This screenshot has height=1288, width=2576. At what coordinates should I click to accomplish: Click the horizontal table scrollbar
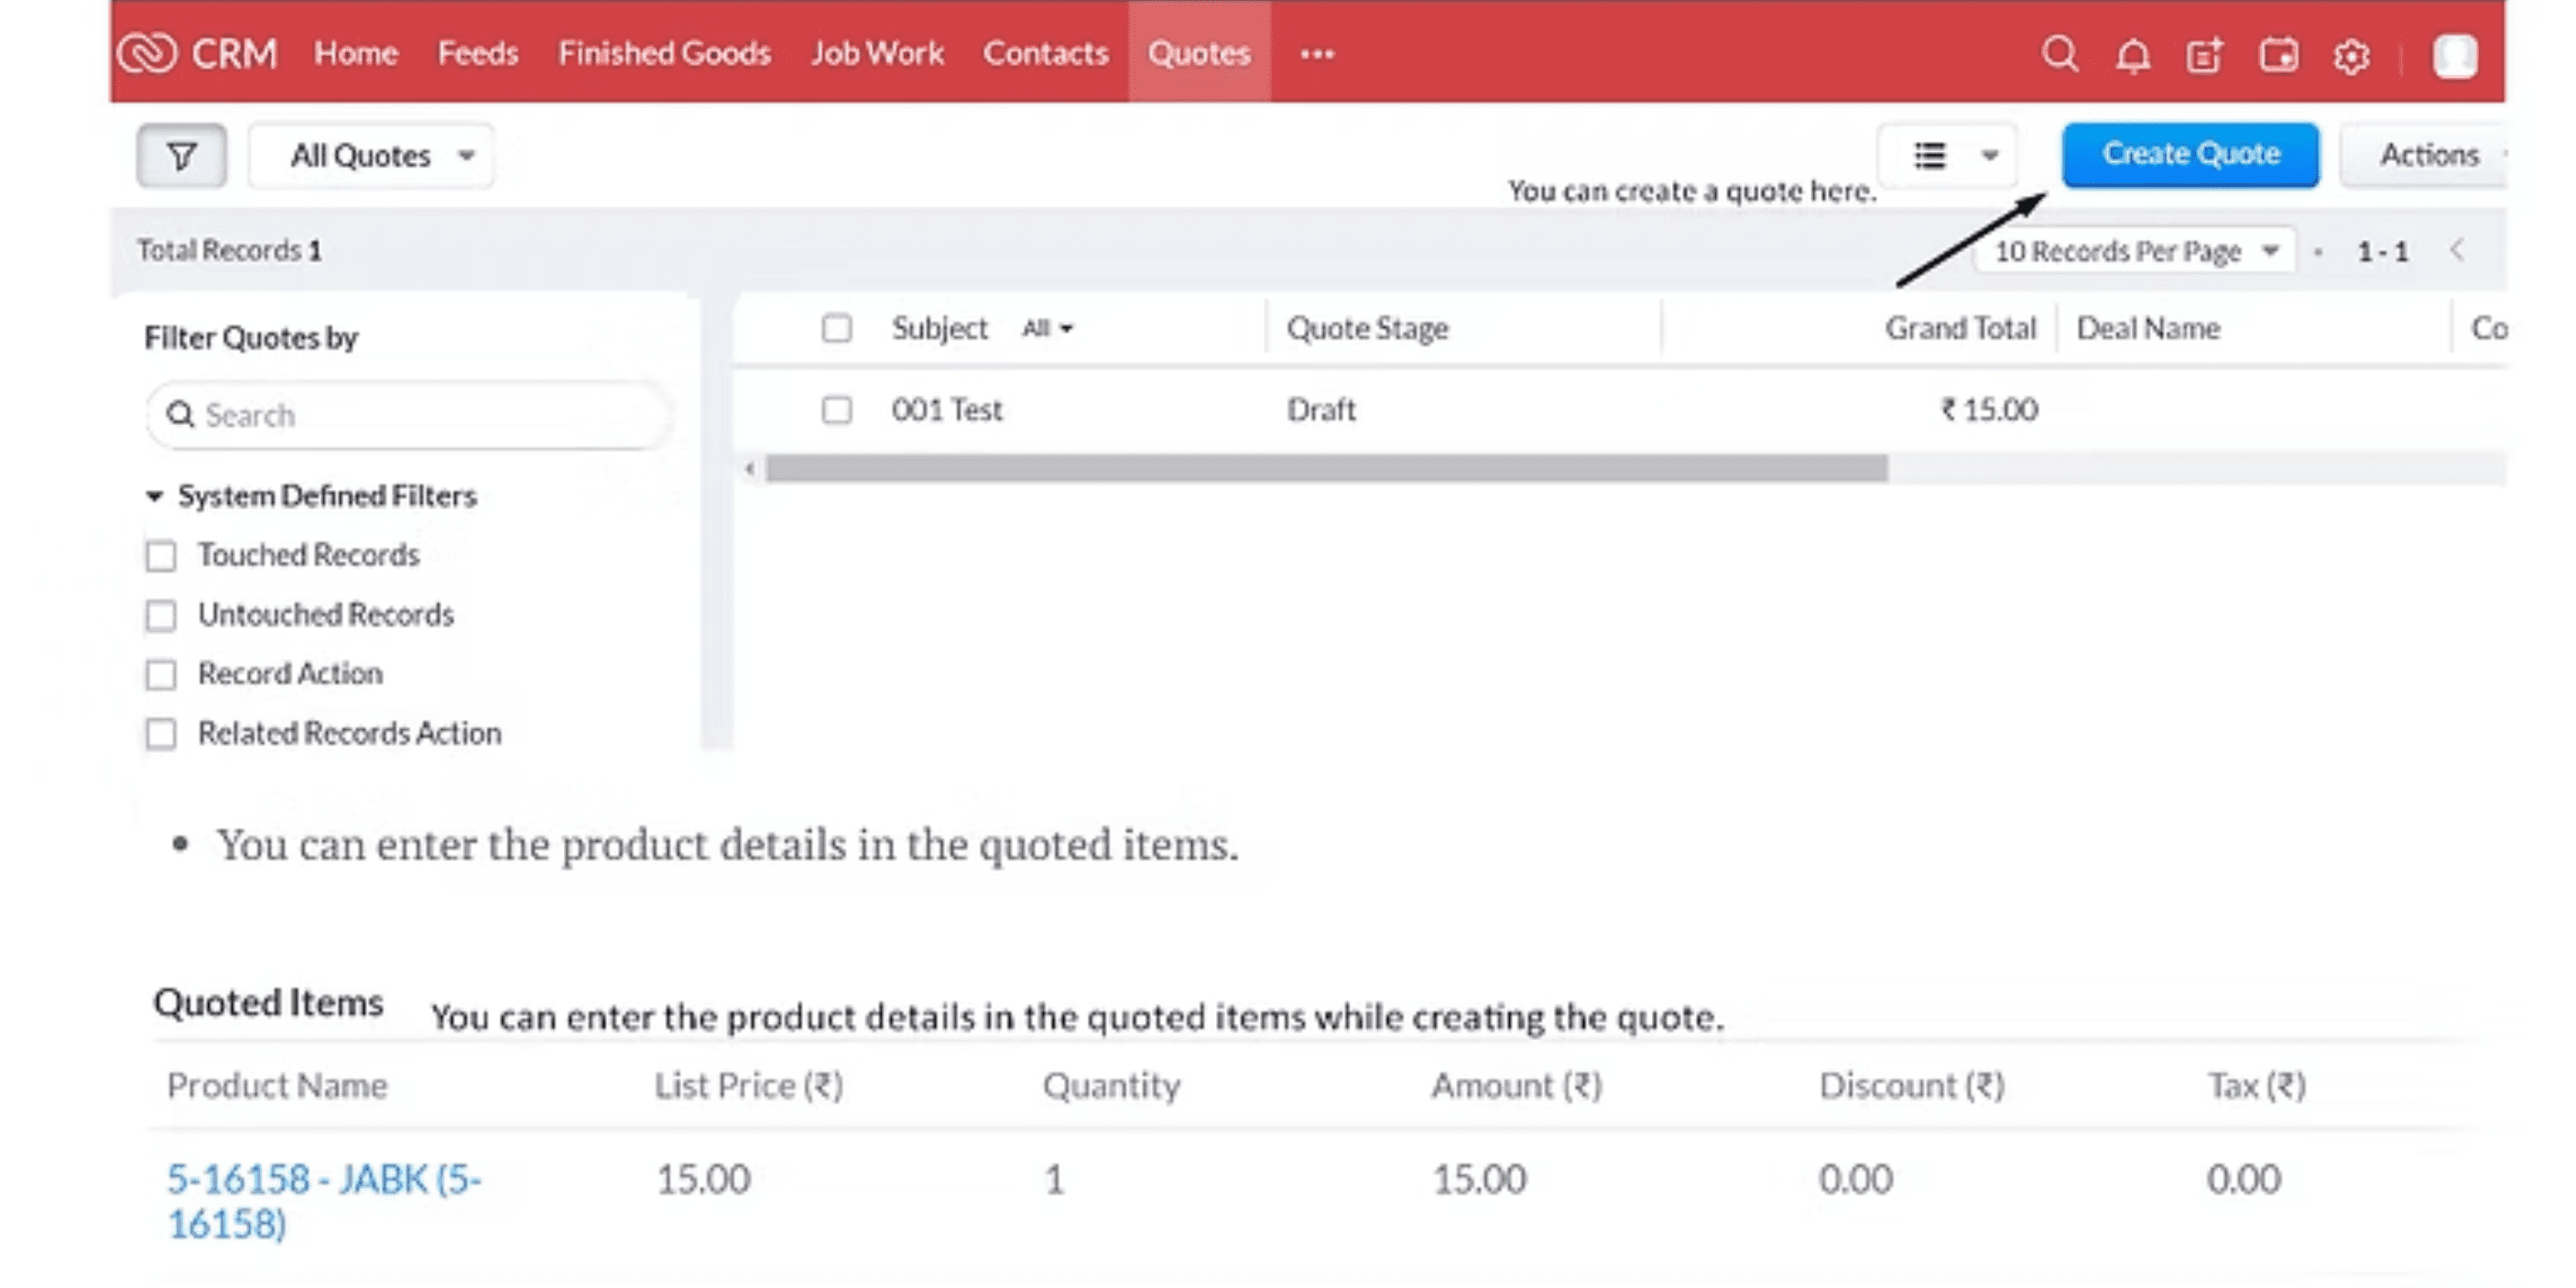[x=1326, y=468]
